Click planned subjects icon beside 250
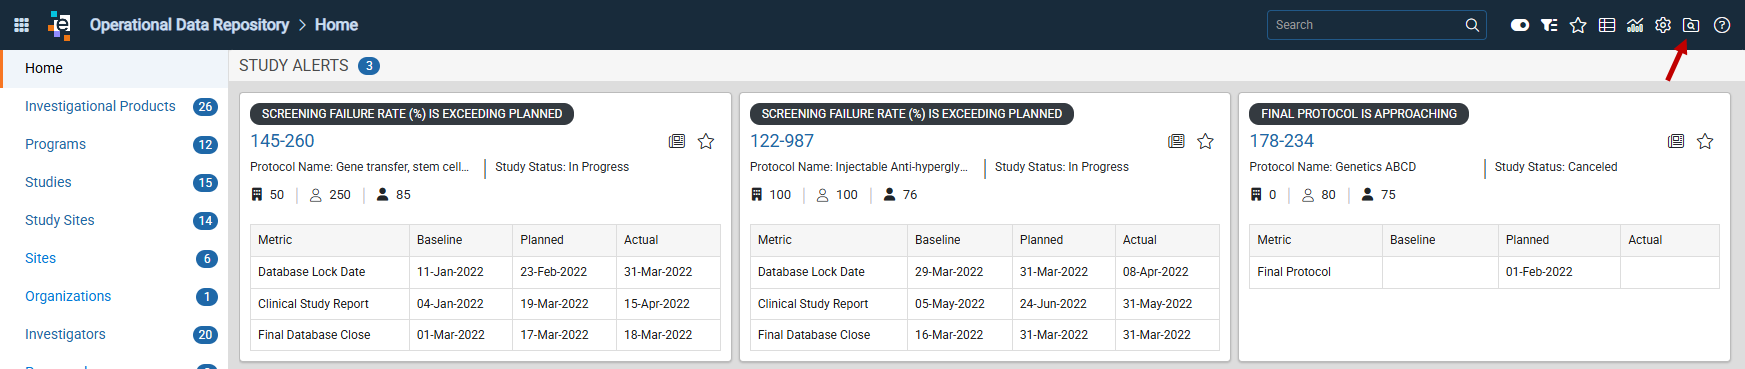Image resolution: width=1745 pixels, height=369 pixels. tap(316, 195)
